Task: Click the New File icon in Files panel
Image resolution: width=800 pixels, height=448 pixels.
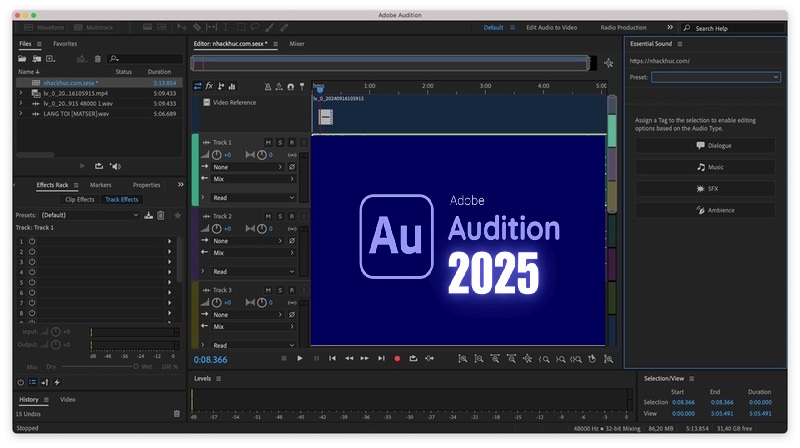Action: [51, 59]
